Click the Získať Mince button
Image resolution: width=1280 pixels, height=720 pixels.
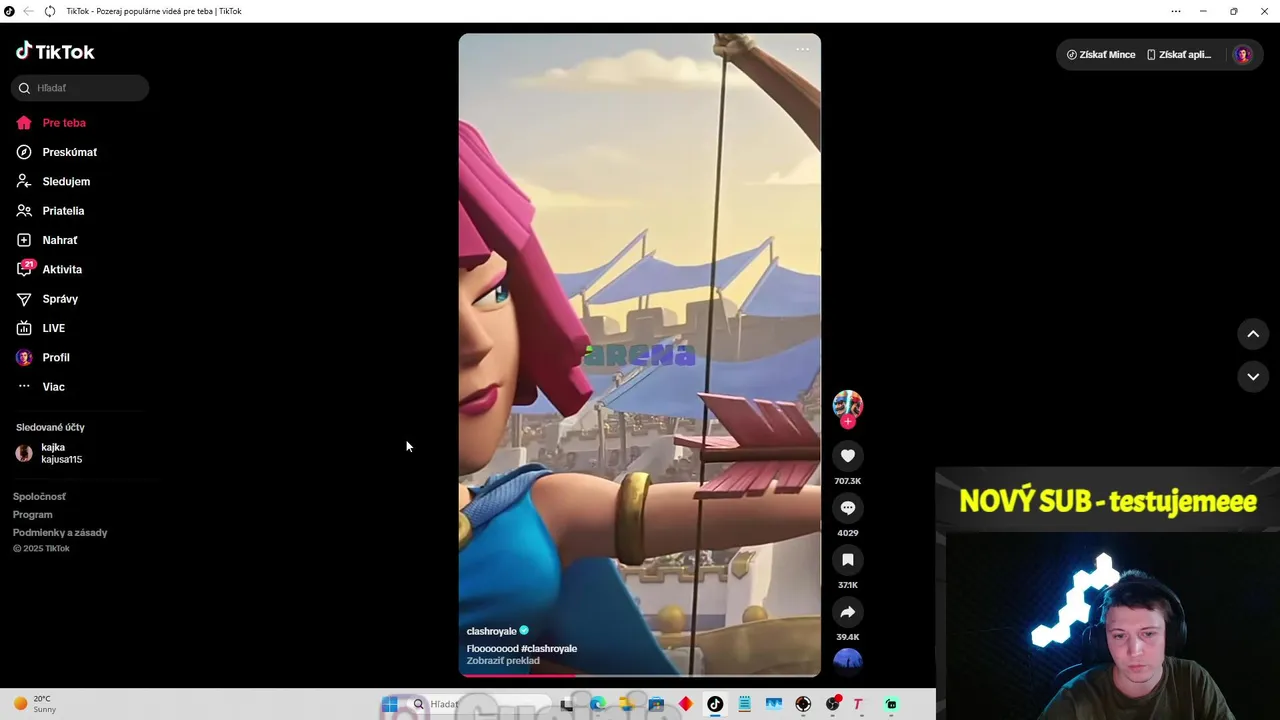tap(1101, 55)
